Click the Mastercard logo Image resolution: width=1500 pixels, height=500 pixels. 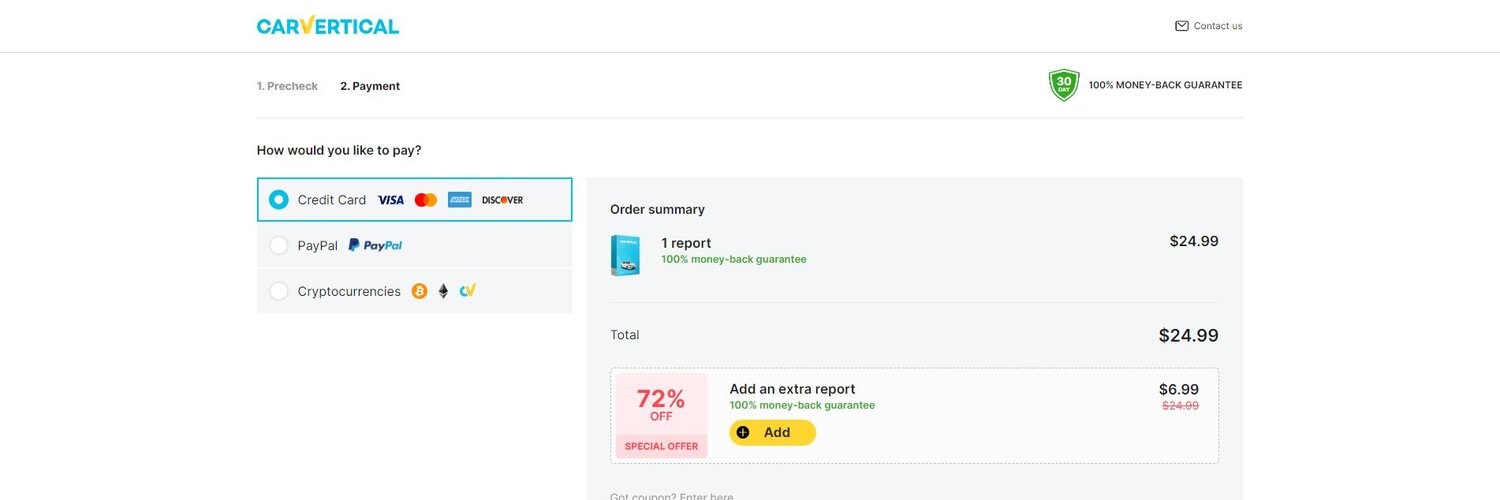coord(426,200)
